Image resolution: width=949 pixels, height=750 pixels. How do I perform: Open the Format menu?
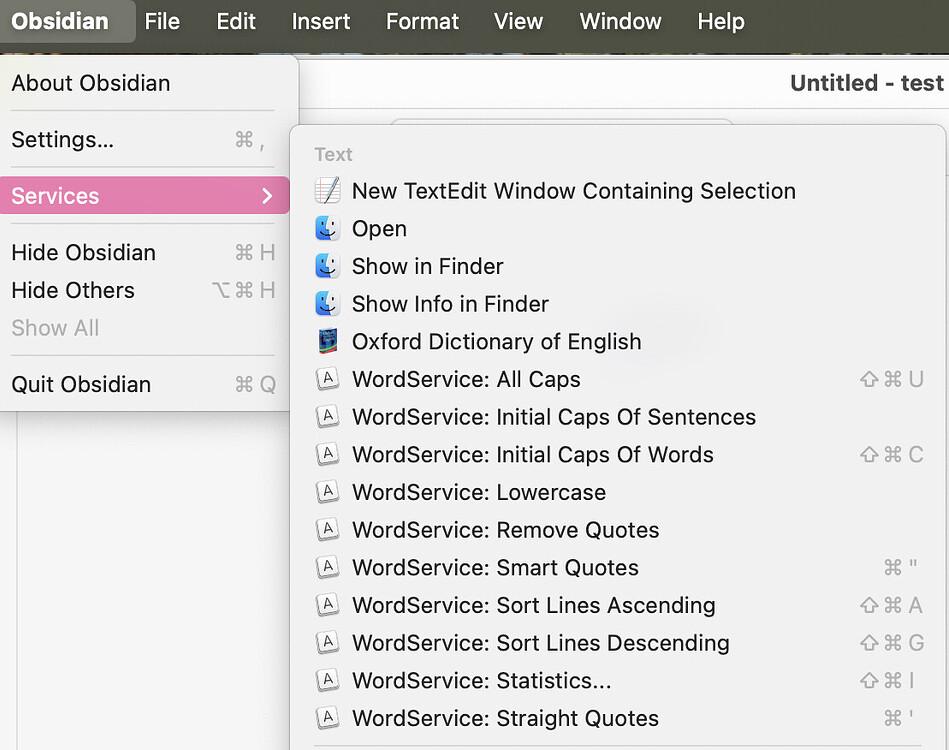click(x=422, y=21)
